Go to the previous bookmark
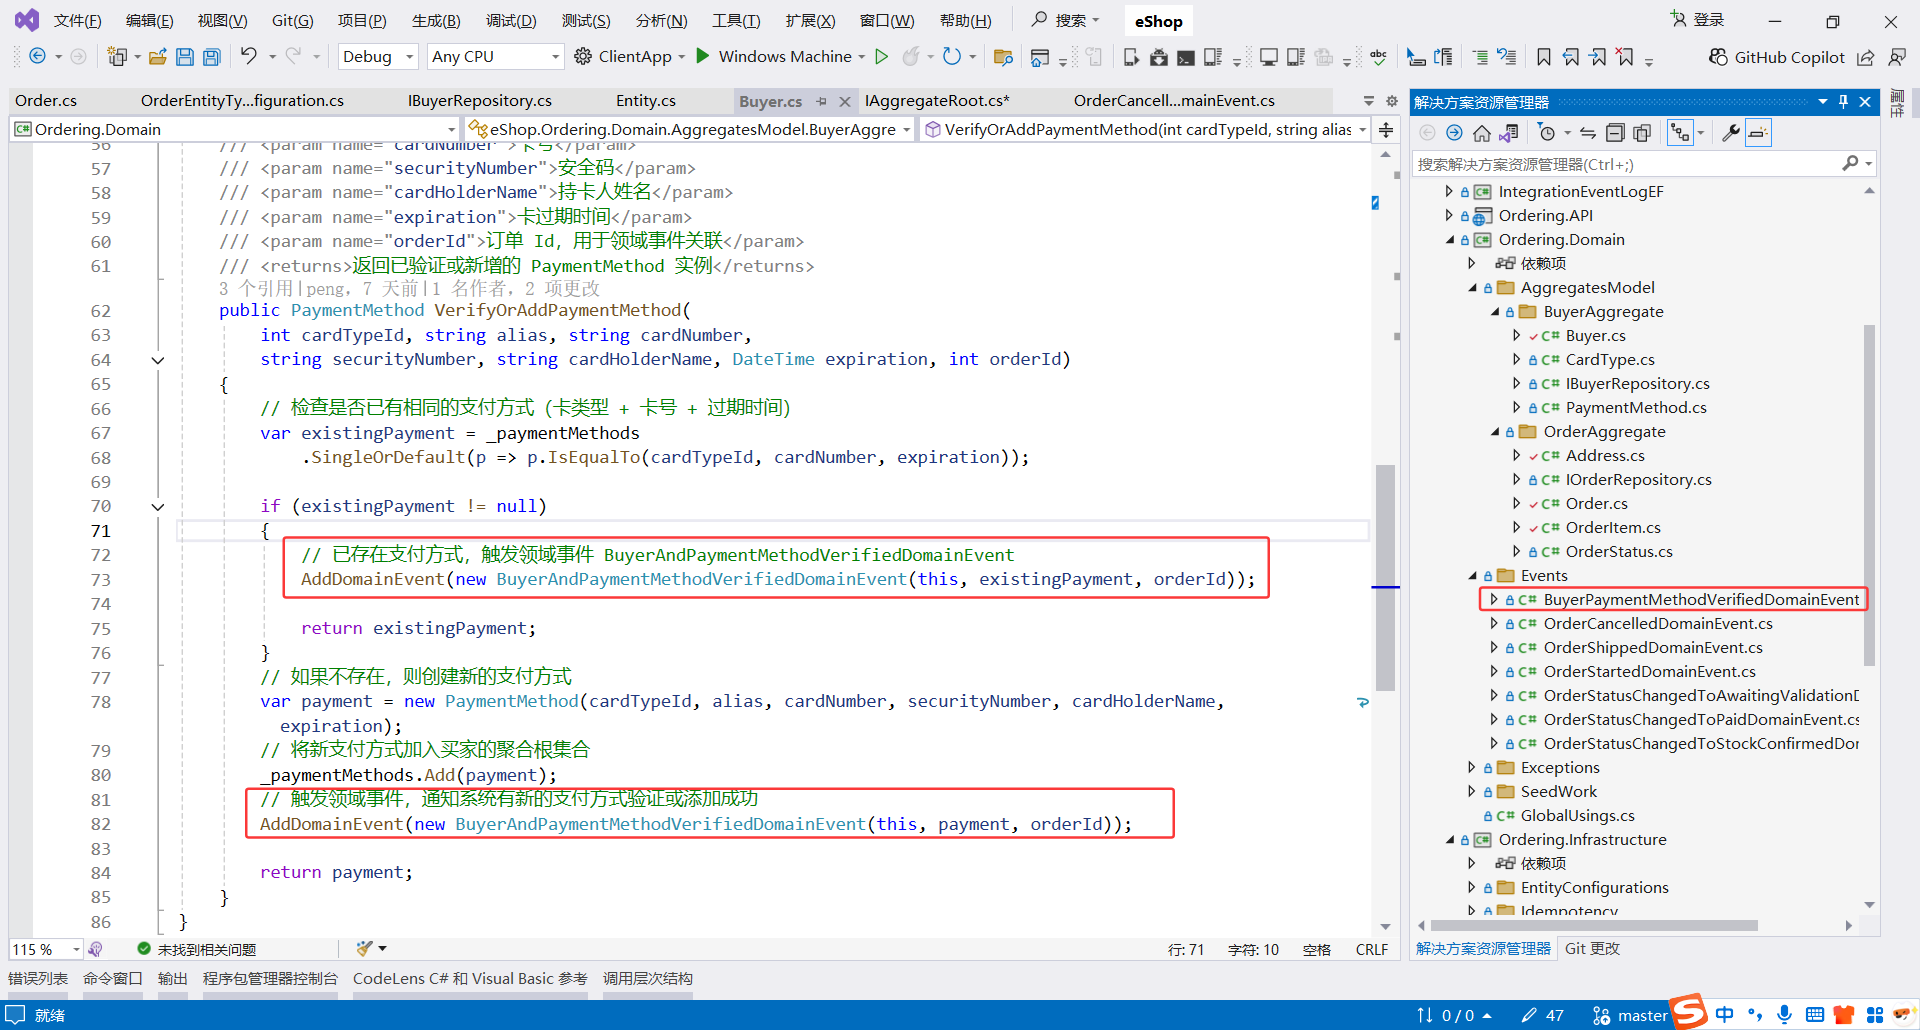 click(1571, 57)
